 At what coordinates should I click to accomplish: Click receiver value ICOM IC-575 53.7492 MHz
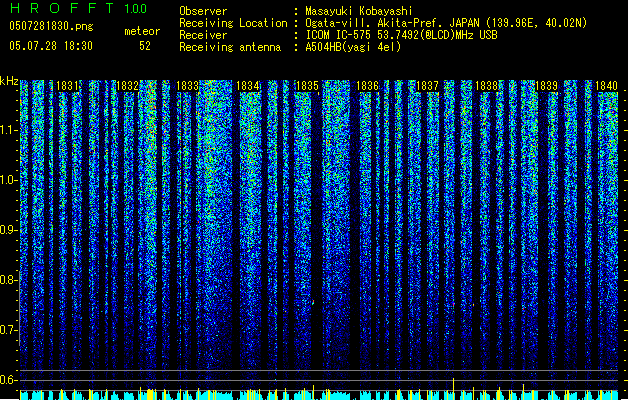point(401,35)
